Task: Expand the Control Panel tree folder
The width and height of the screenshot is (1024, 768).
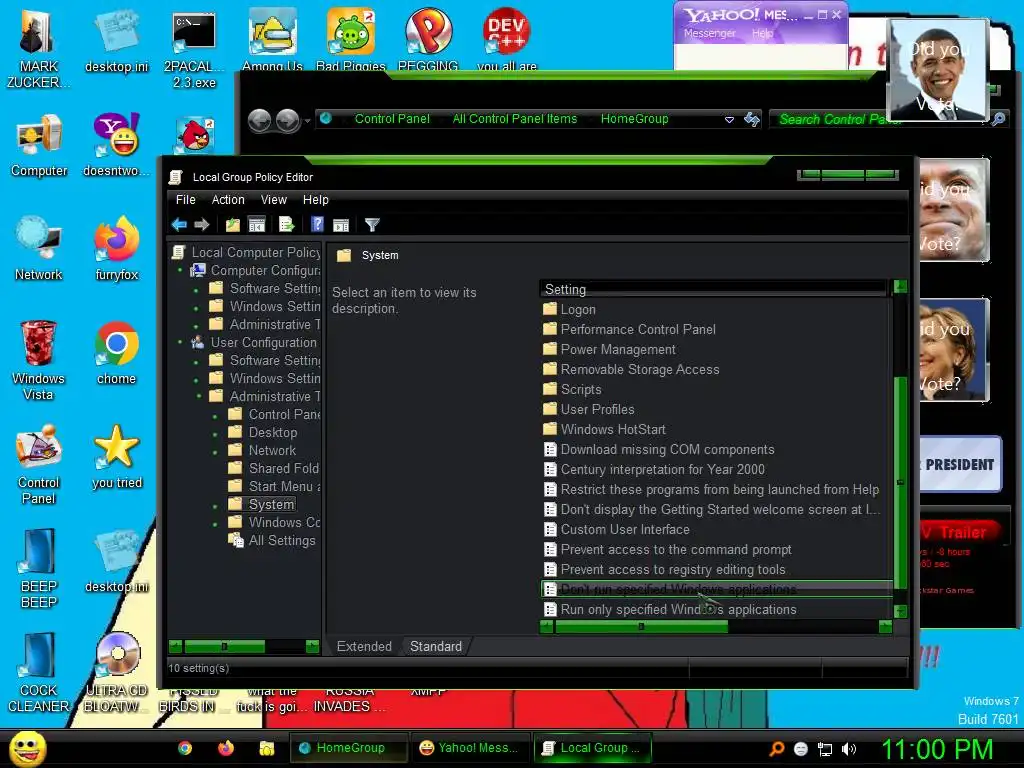Action: pyautogui.click(x=216, y=415)
